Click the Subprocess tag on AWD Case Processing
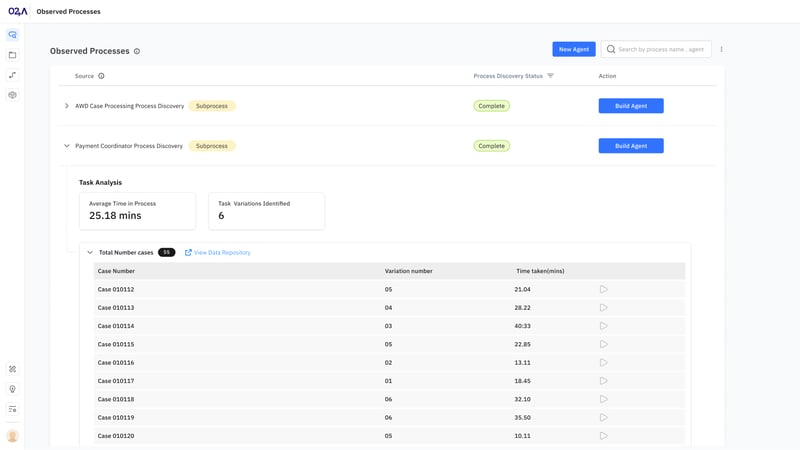Viewport: 800px width, 450px height. (x=212, y=106)
